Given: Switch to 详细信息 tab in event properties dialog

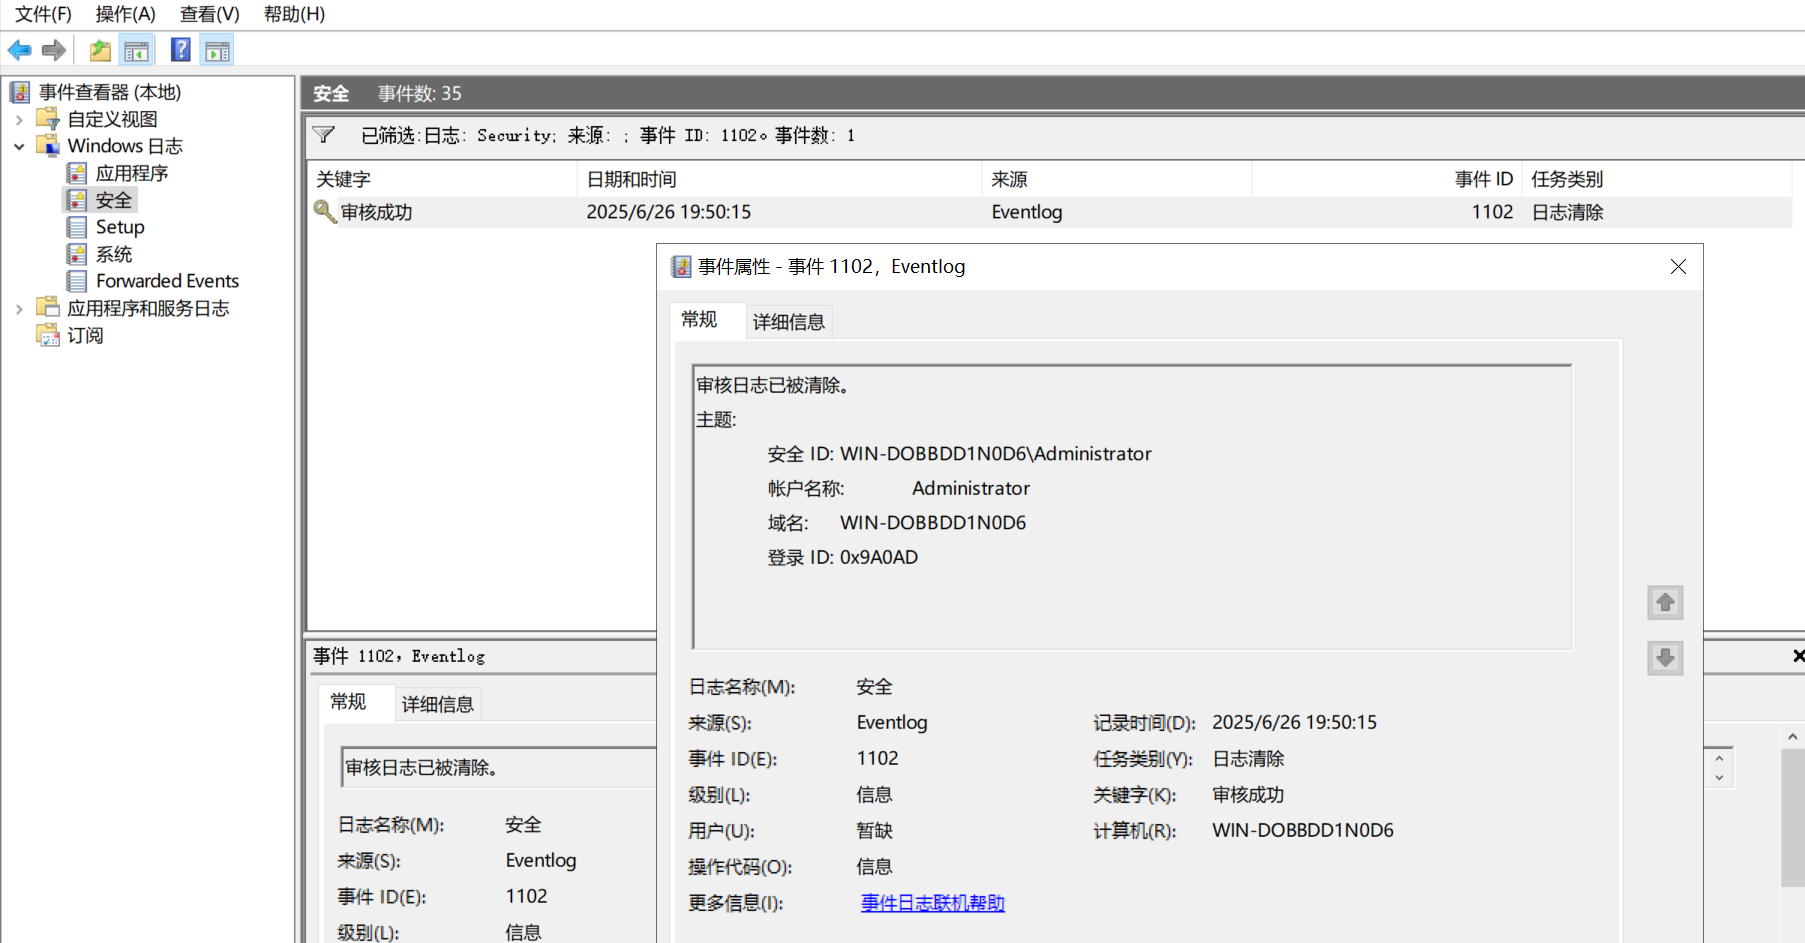Looking at the screenshot, I should click(x=788, y=322).
